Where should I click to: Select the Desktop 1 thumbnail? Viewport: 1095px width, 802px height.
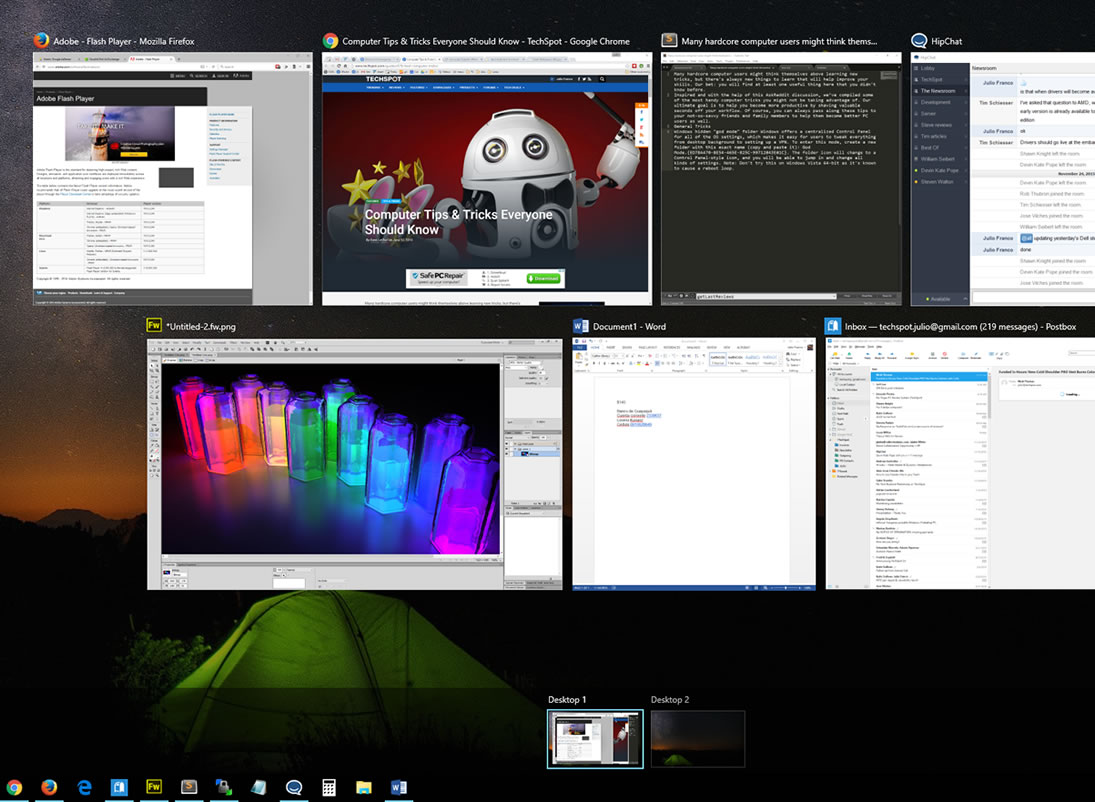(595, 739)
